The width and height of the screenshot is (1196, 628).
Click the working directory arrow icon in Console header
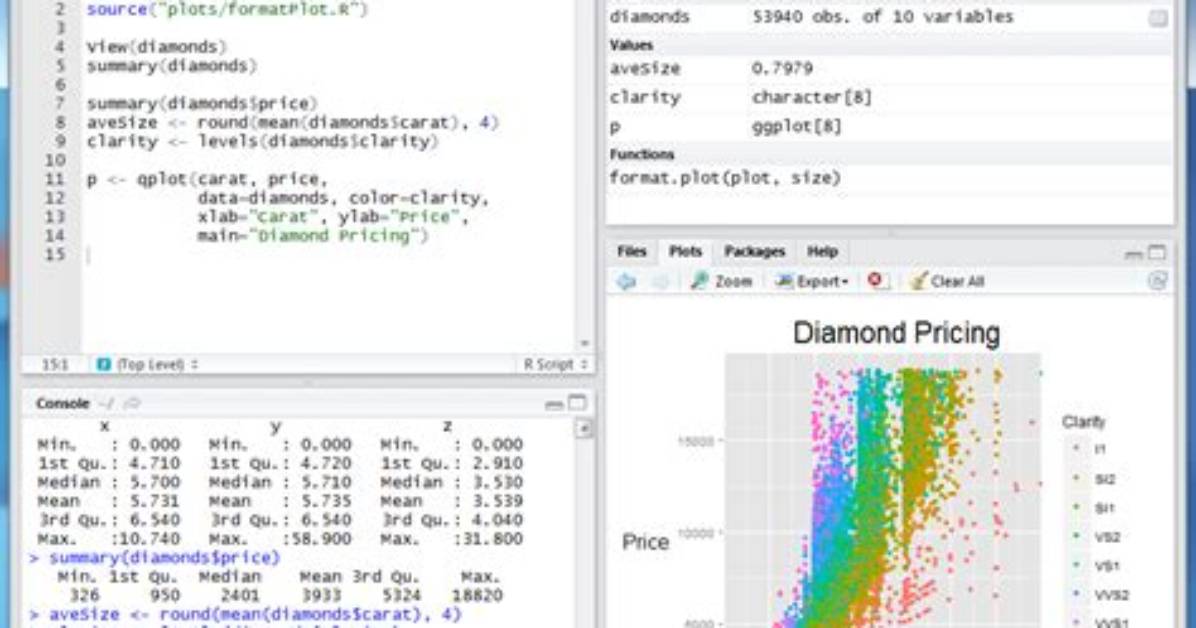132,404
